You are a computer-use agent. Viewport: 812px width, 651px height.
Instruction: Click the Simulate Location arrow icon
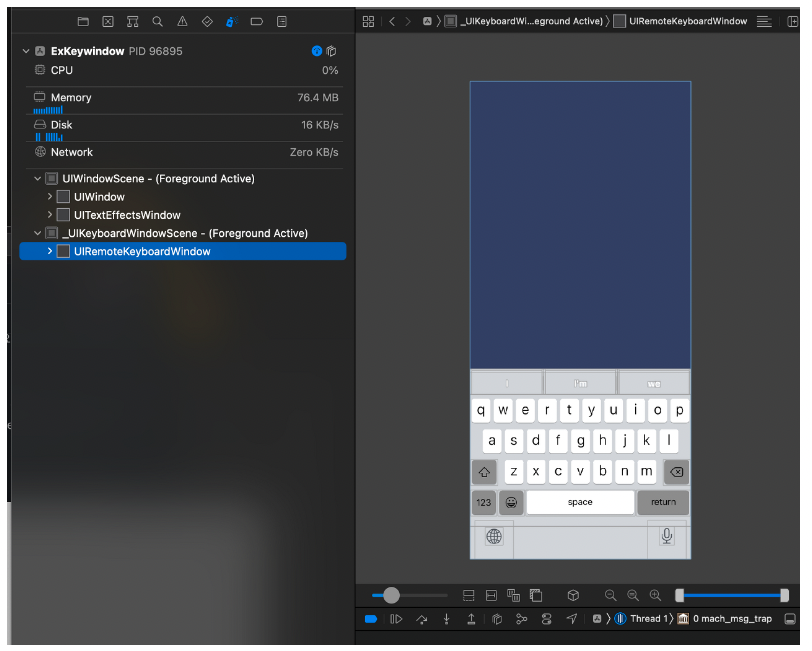pyautogui.click(x=572, y=619)
